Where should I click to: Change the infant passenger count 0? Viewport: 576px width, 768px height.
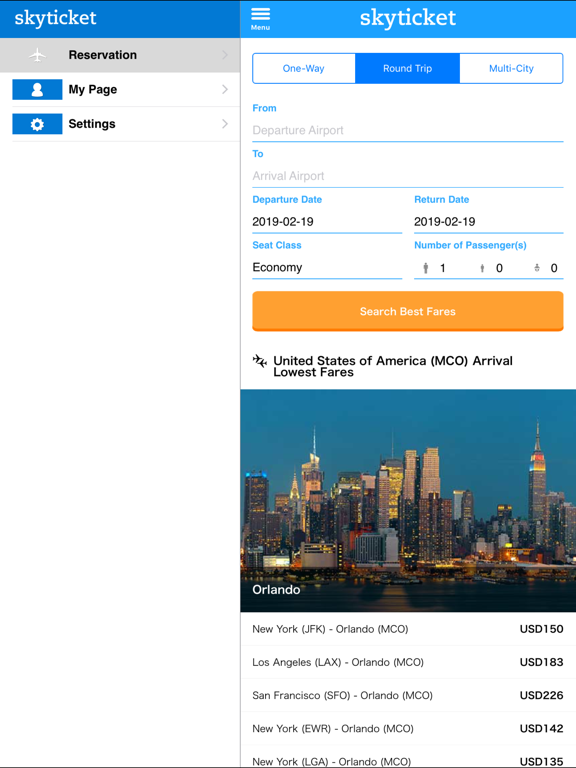(554, 268)
